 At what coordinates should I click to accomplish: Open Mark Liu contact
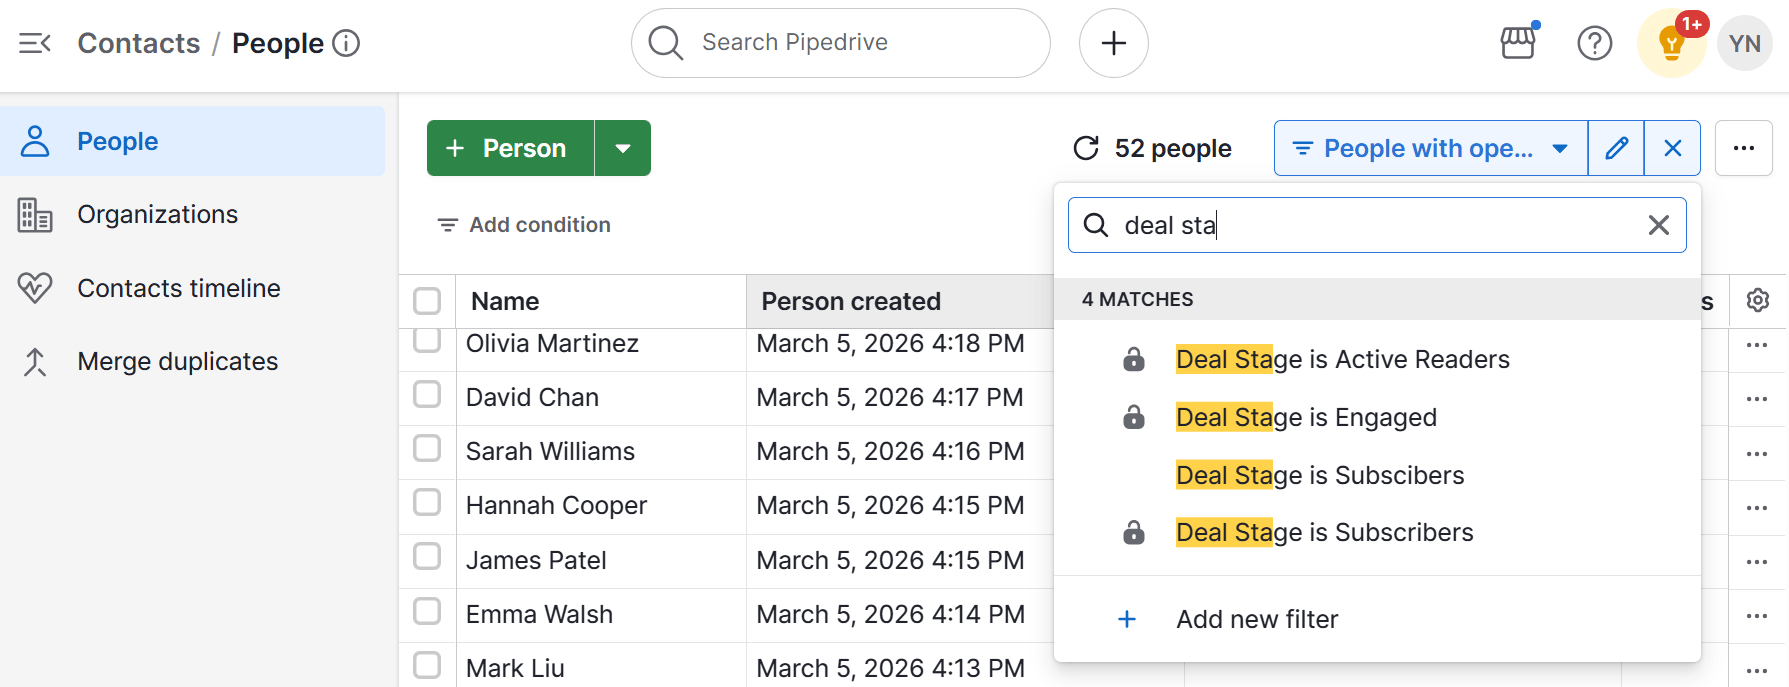pyautogui.click(x=515, y=668)
